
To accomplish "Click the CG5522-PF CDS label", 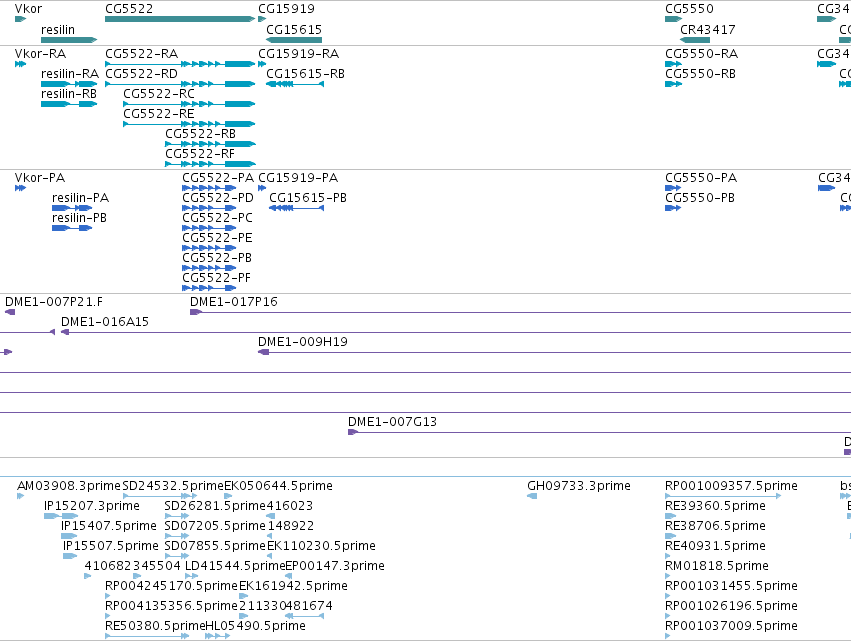I will coord(217,278).
